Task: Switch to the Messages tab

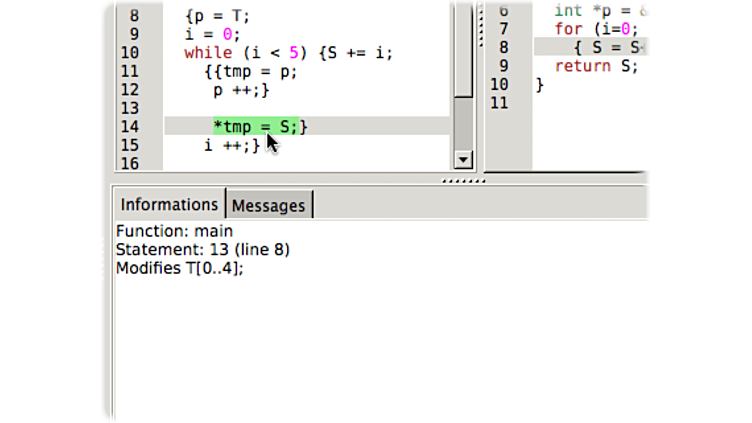Action: pos(268,205)
